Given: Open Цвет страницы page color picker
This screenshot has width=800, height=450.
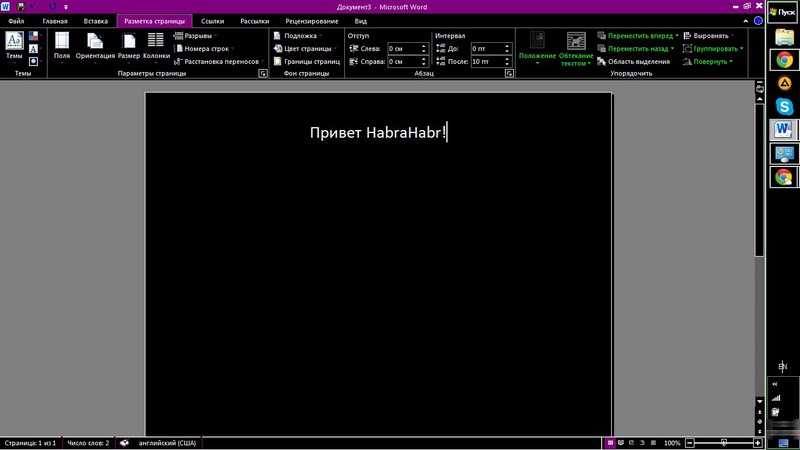Looking at the screenshot, I should click(305, 48).
